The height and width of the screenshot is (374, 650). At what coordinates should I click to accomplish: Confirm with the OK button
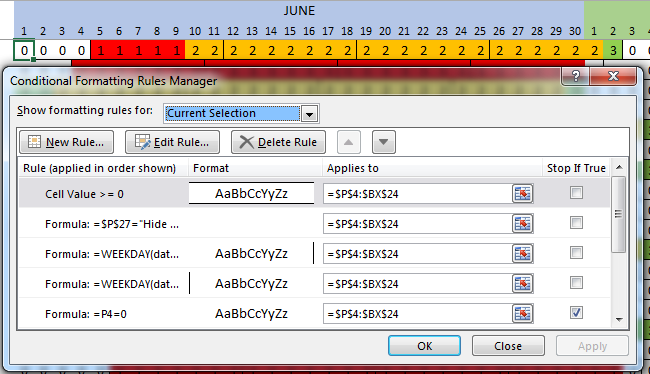coord(424,346)
